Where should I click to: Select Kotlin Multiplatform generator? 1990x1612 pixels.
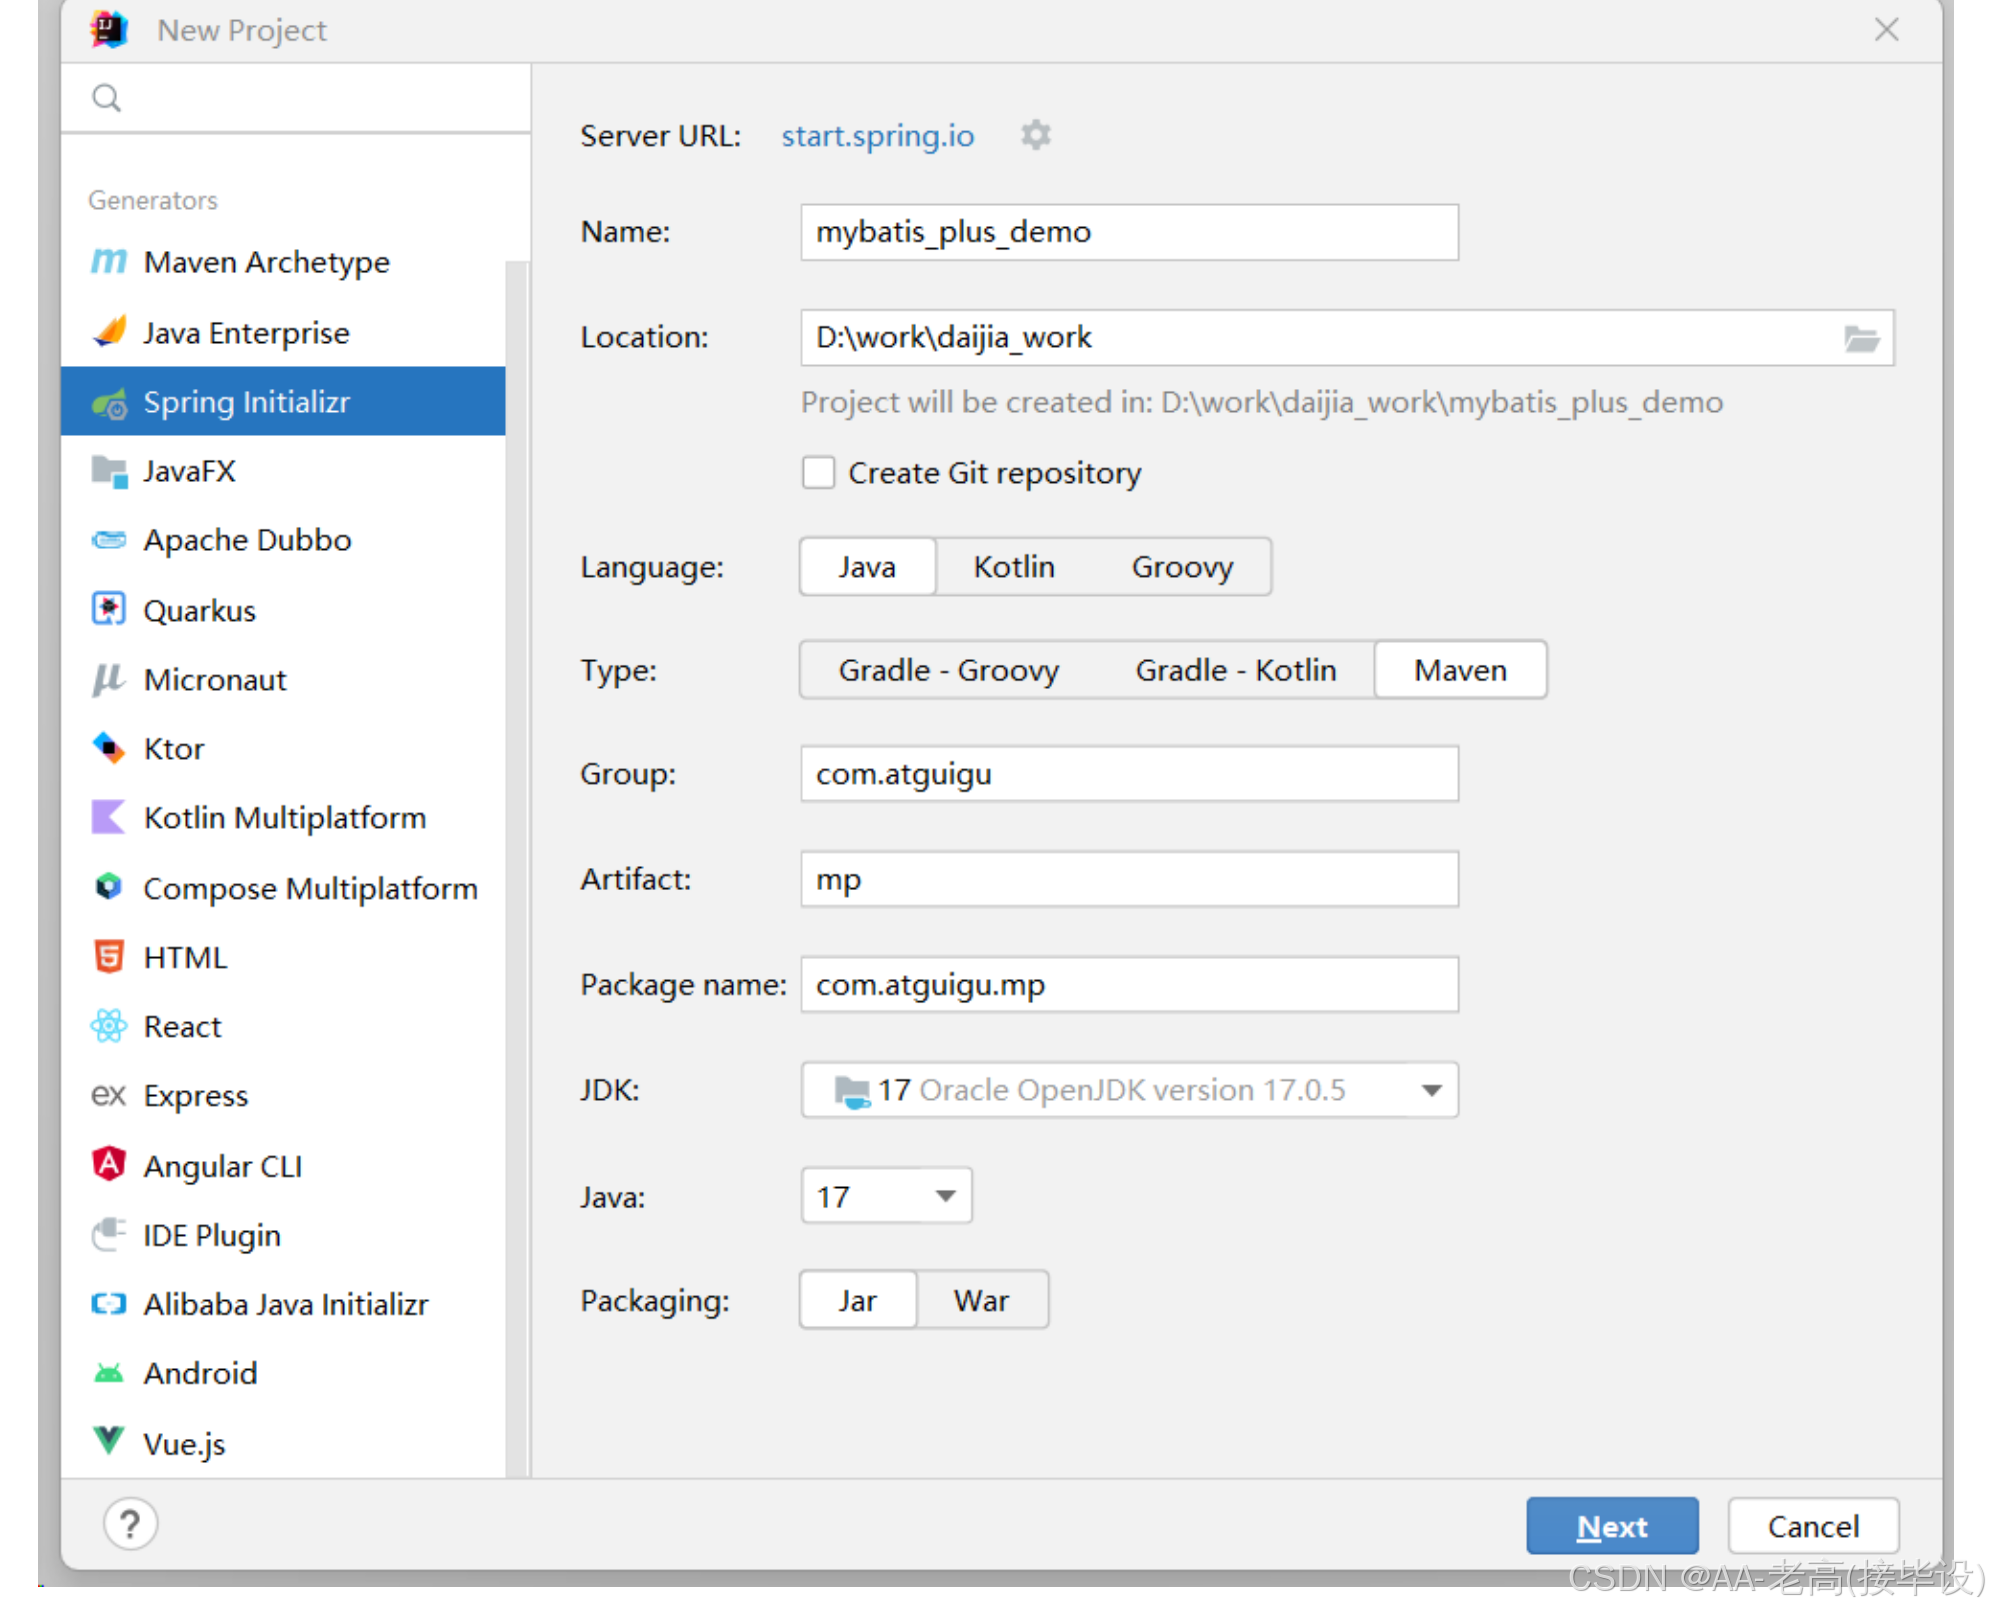(x=283, y=818)
